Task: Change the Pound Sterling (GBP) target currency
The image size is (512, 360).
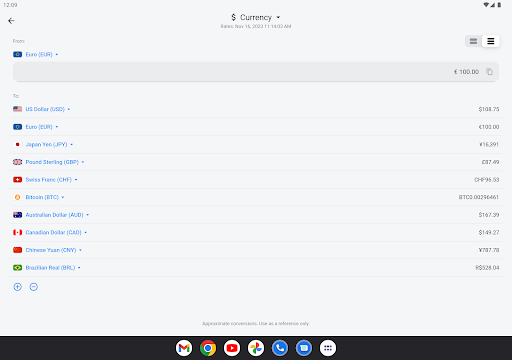Action: coord(49,162)
